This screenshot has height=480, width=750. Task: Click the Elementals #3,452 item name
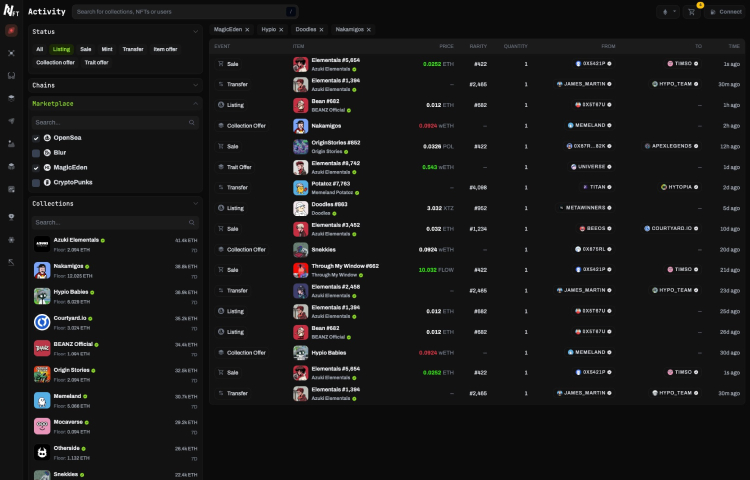[x=336, y=225]
